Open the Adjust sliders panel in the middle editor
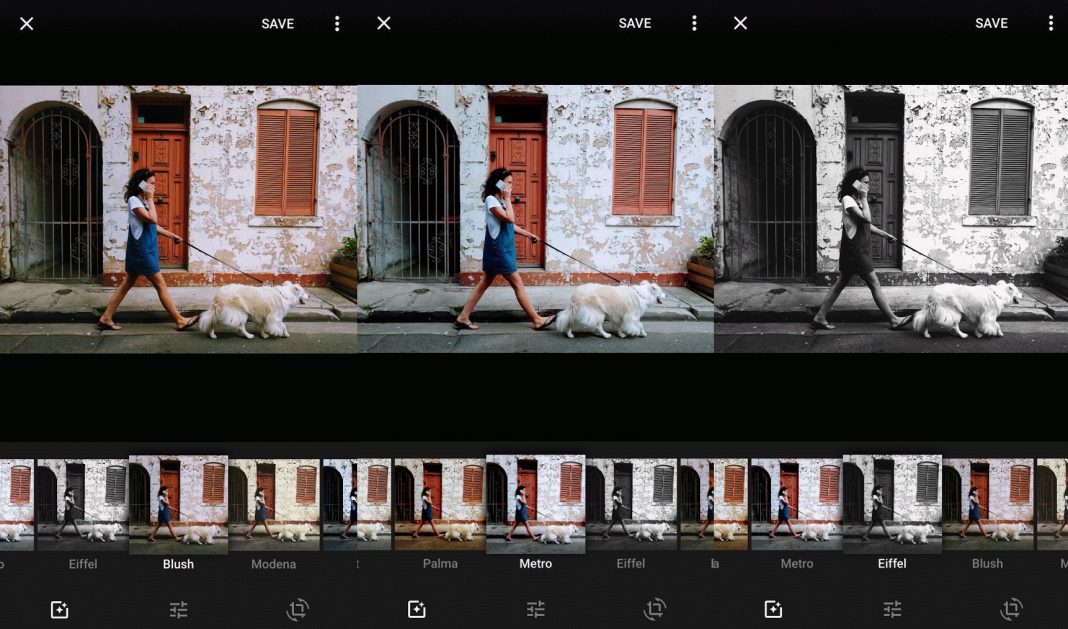Screen dimensions: 1068x629 point(535,609)
